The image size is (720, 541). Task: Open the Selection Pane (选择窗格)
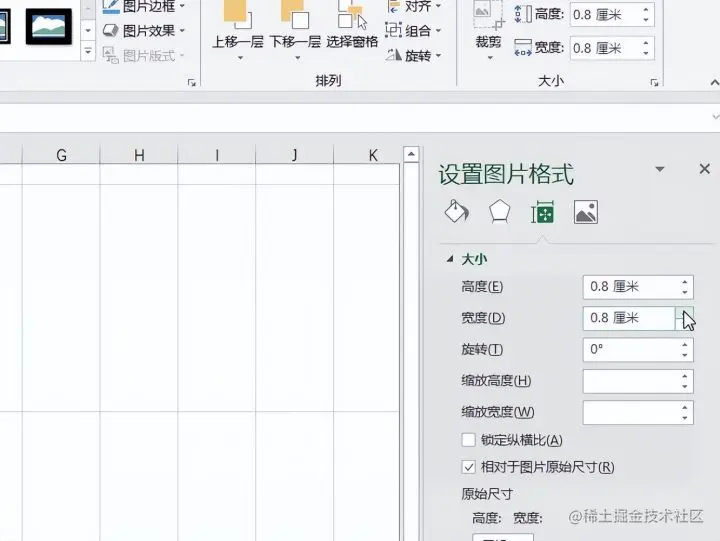(x=352, y=23)
